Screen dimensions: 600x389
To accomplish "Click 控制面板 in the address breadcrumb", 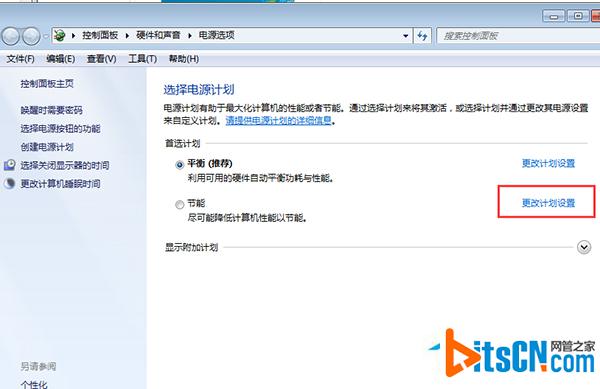I will 100,35.
